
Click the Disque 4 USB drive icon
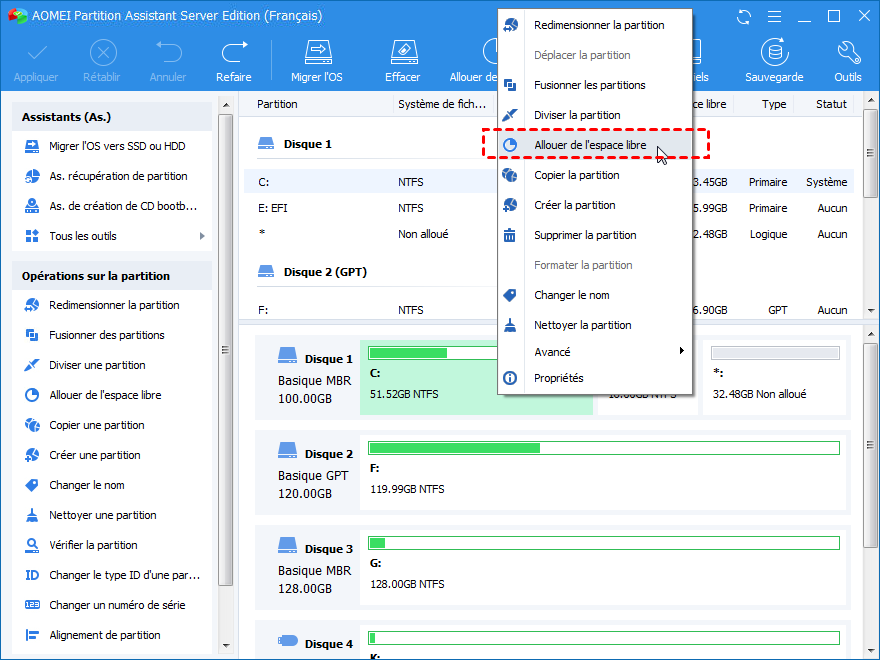[288, 640]
